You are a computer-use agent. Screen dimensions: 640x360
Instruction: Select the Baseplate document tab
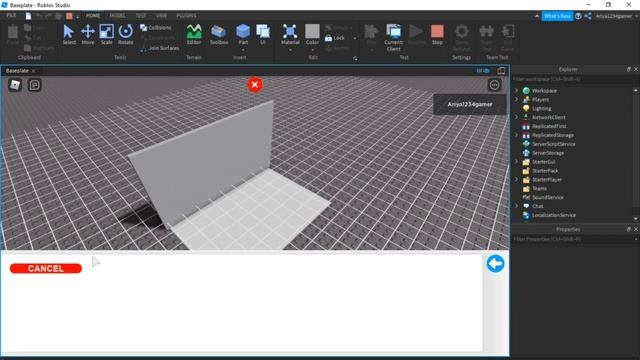[x=17, y=71]
